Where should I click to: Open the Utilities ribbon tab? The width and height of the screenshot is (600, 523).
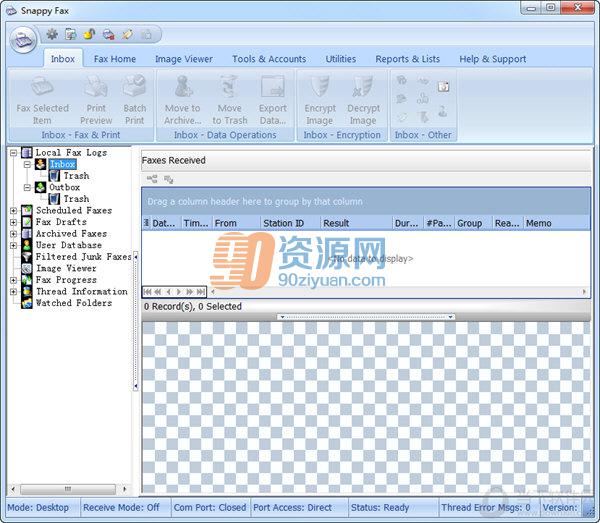[341, 59]
